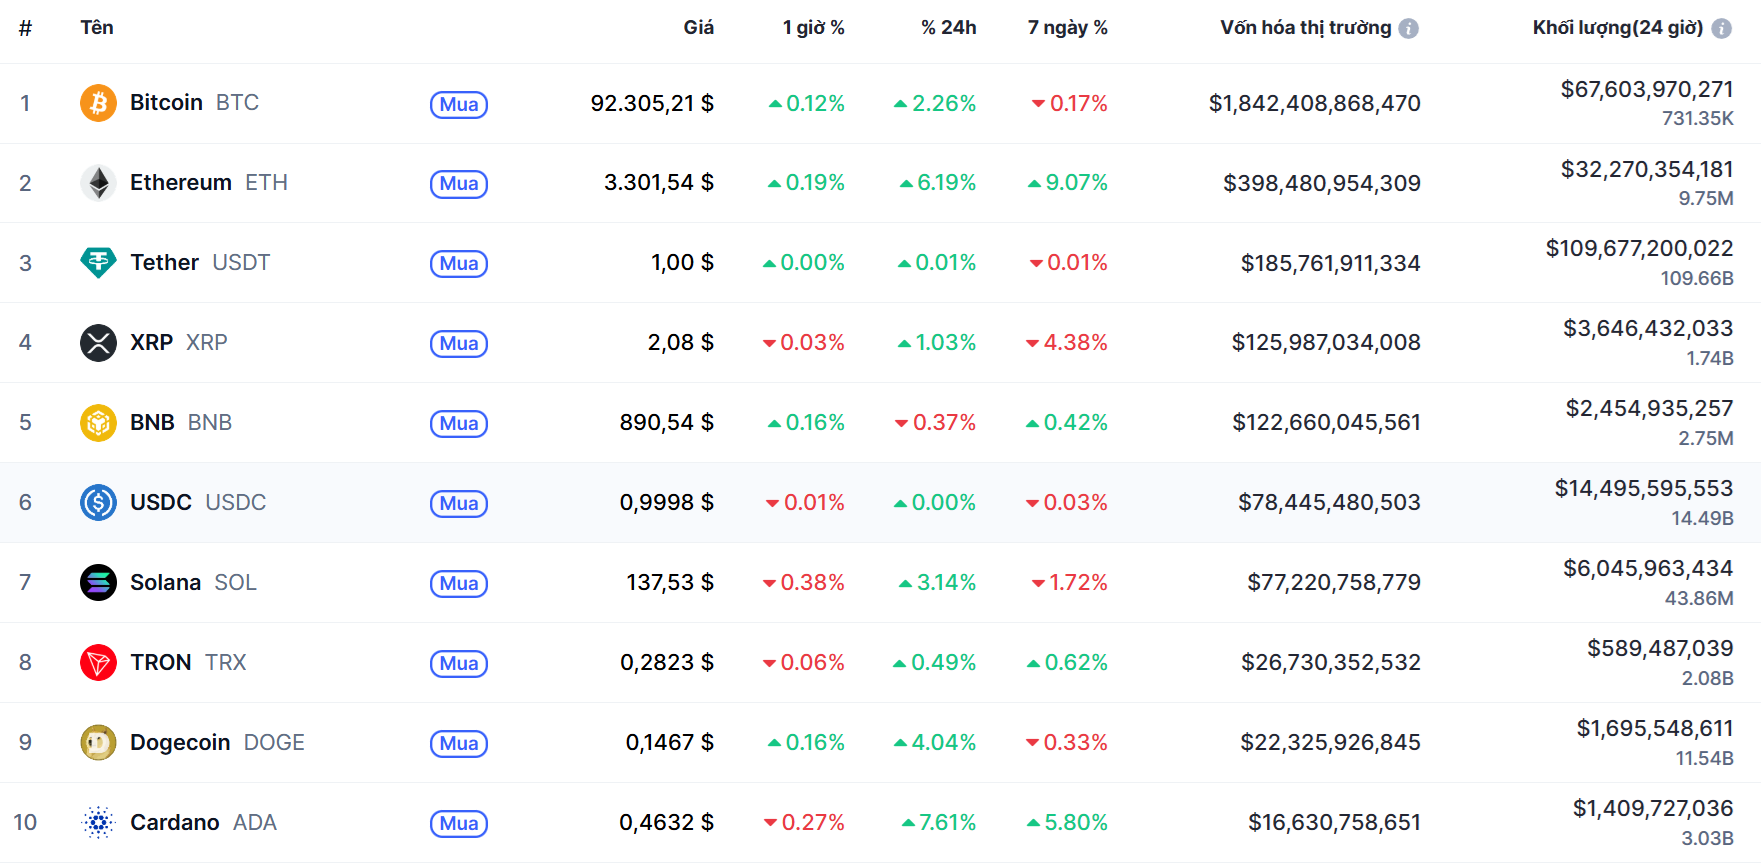Click the Solana logo icon
The image size is (1761, 865).
[98, 582]
